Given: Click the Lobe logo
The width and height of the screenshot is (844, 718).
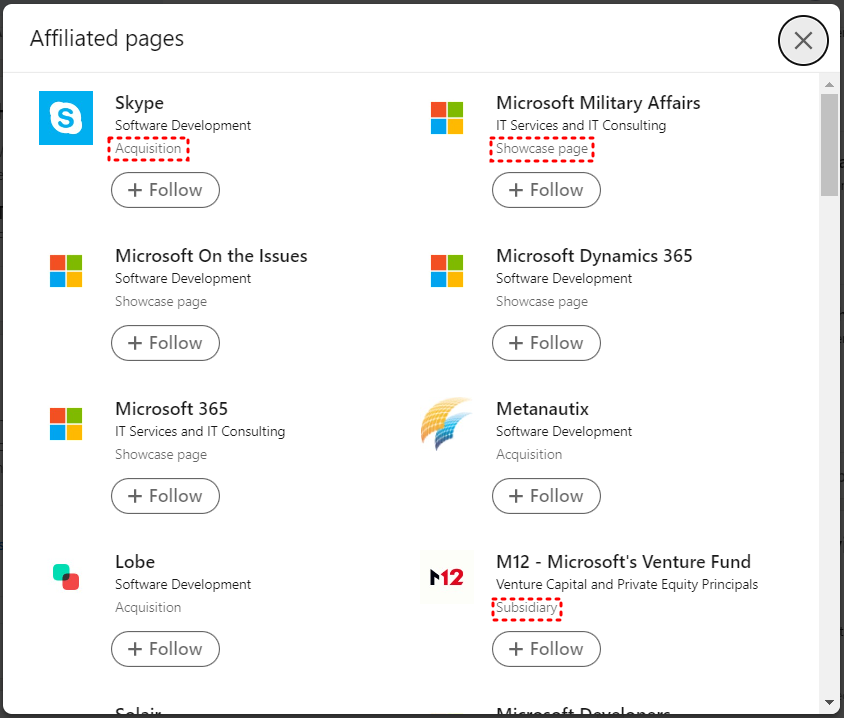Looking at the screenshot, I should 66,576.
